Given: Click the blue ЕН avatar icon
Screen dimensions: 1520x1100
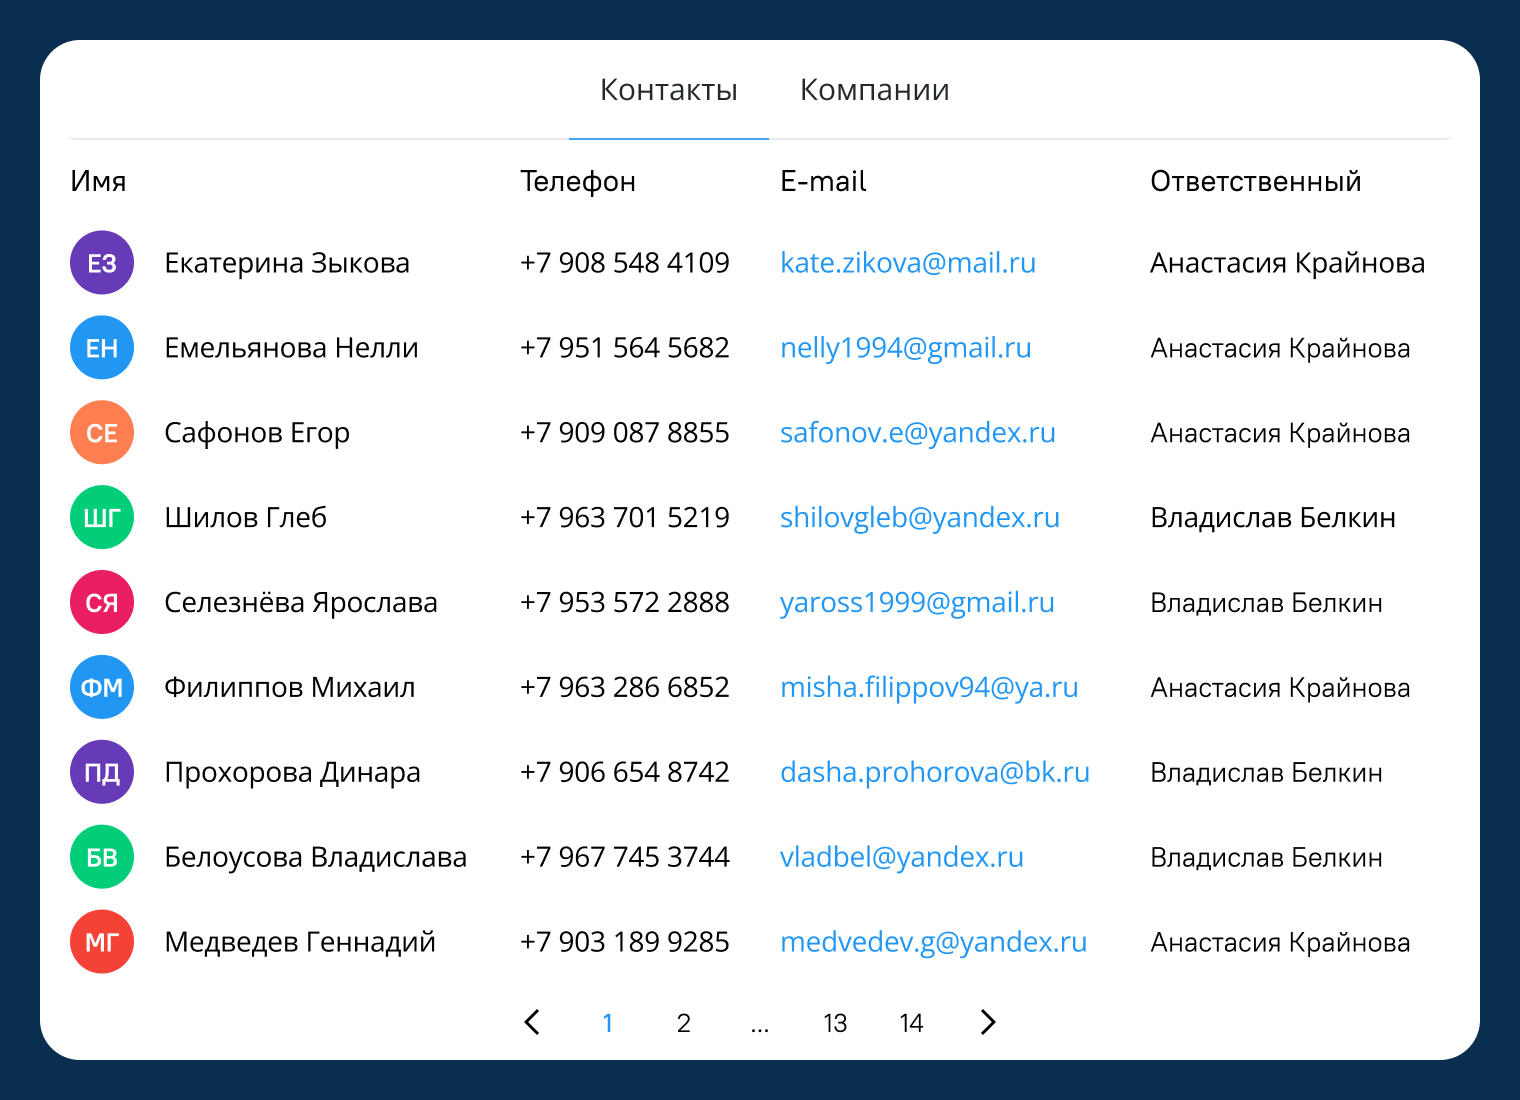Looking at the screenshot, I should coord(102,348).
